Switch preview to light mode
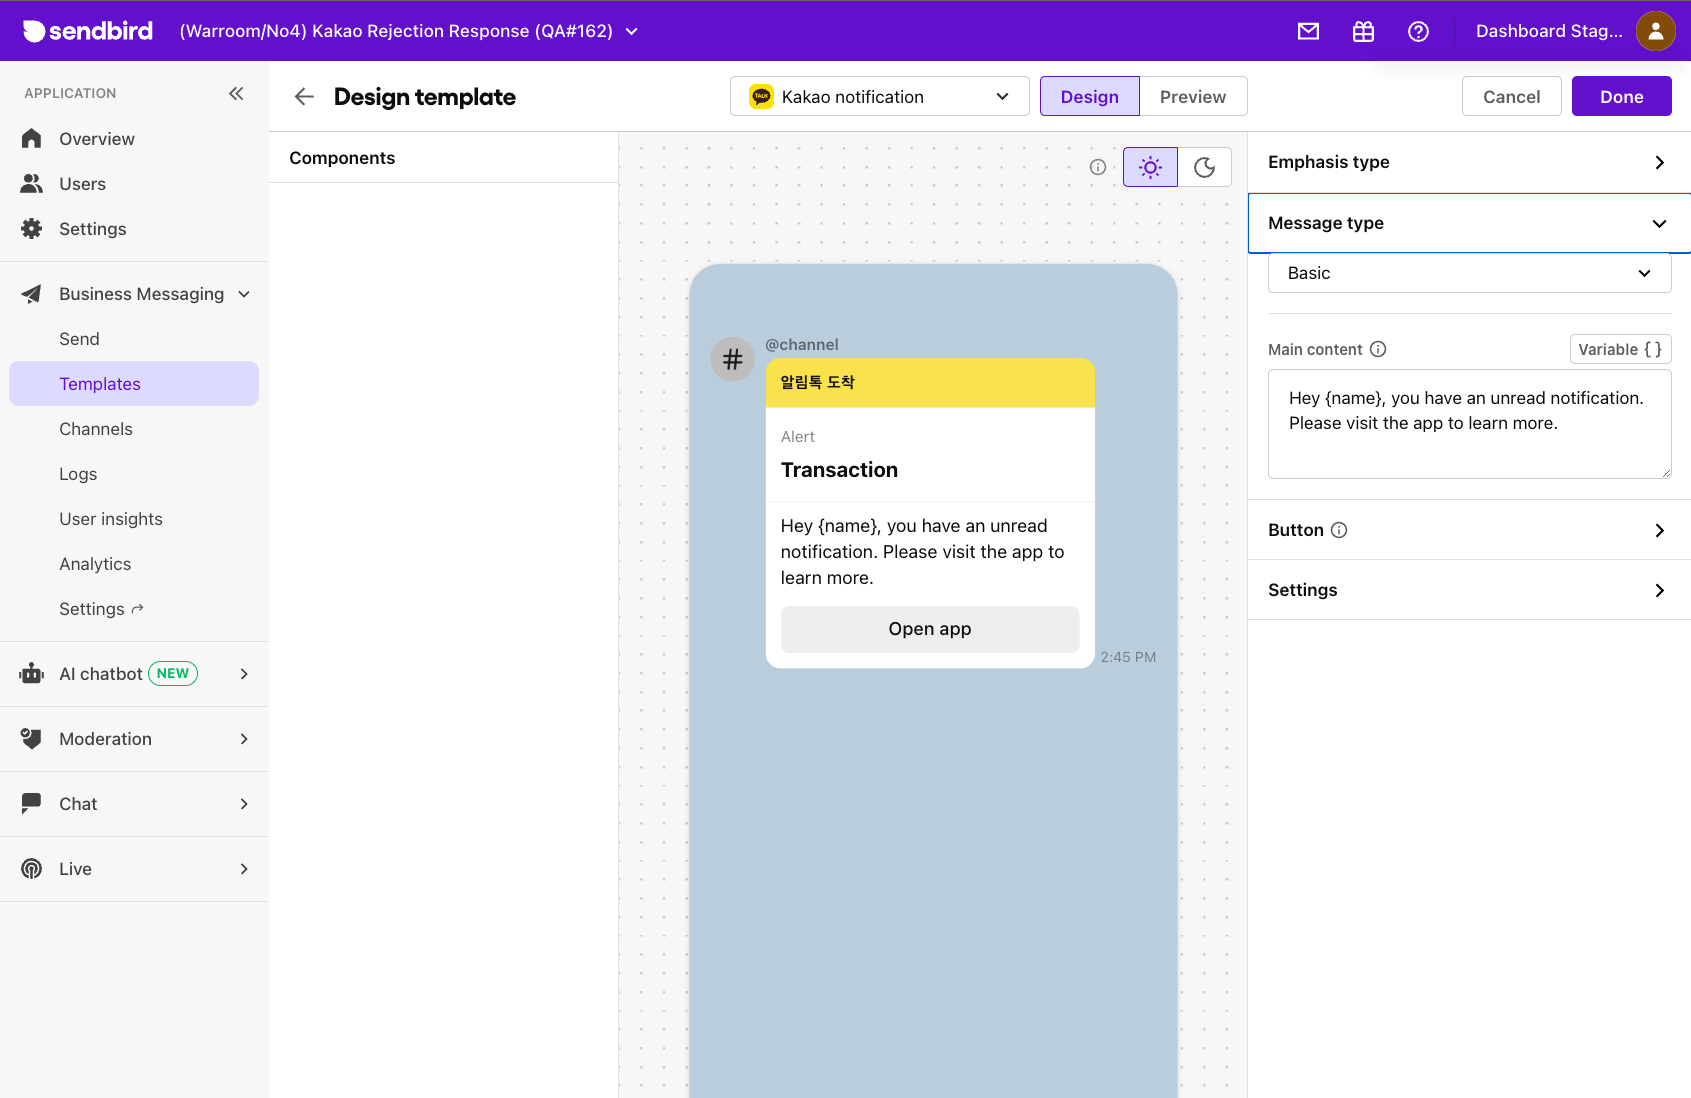 [x=1150, y=167]
